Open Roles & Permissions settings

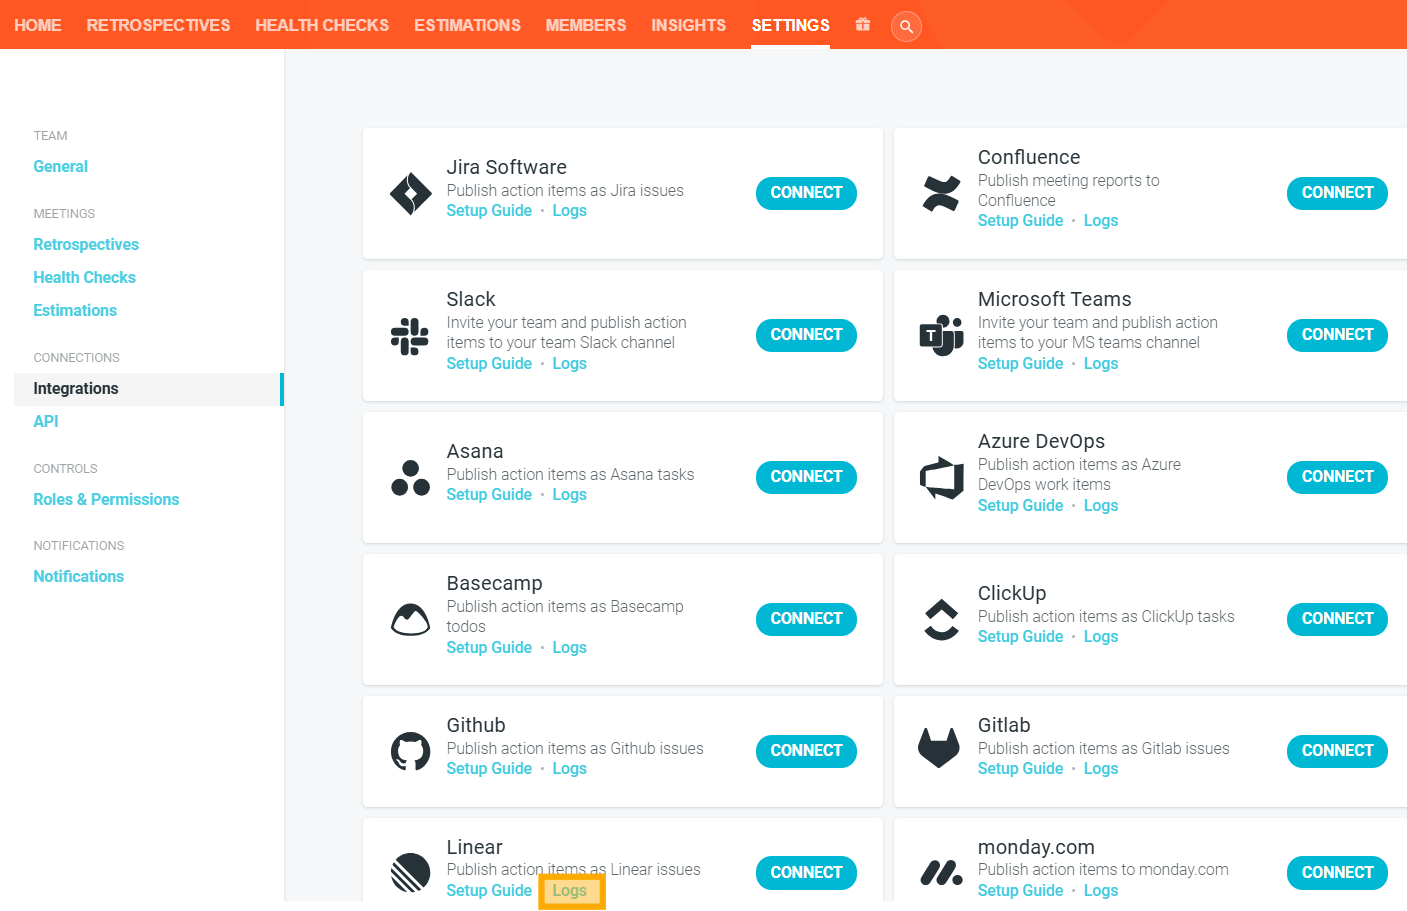[x=107, y=500]
